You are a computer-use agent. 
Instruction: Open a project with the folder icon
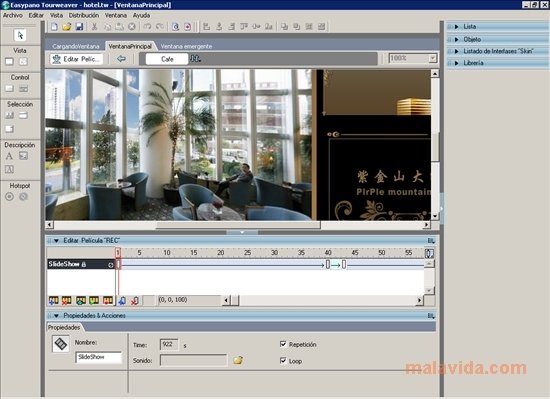(67, 27)
